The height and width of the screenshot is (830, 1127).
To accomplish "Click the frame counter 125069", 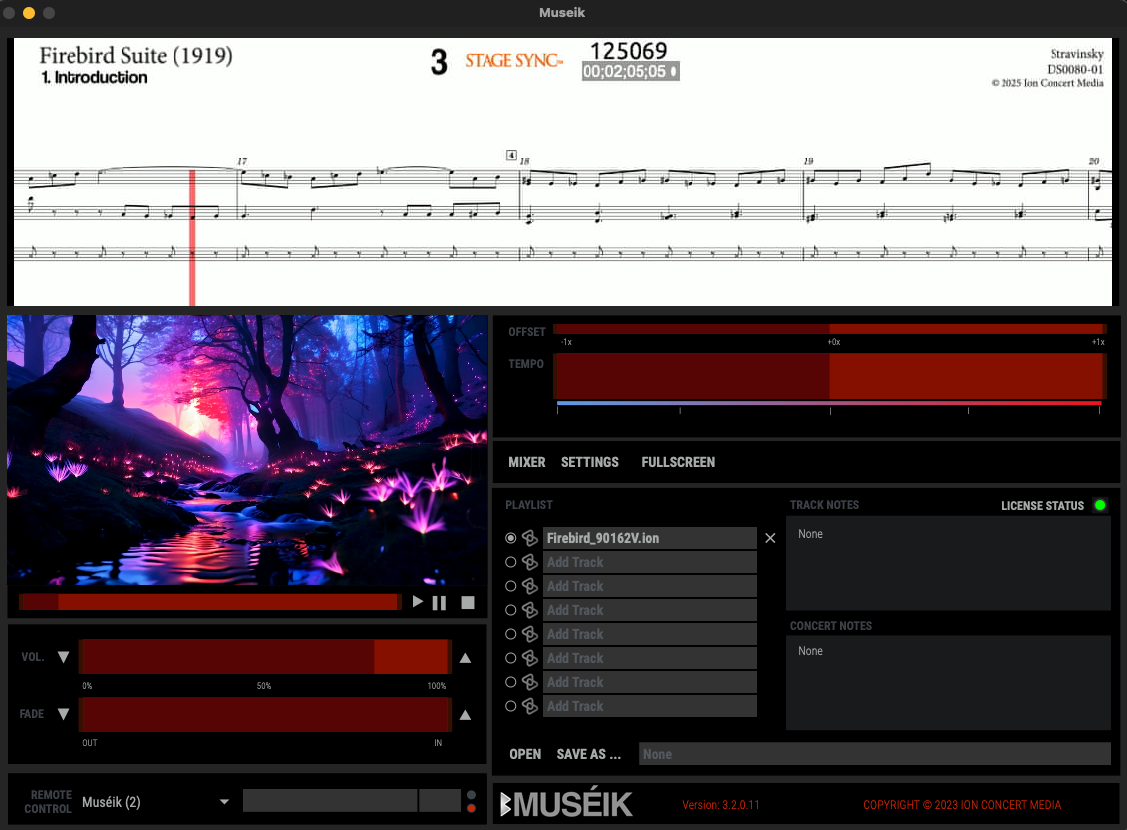I will [x=629, y=50].
